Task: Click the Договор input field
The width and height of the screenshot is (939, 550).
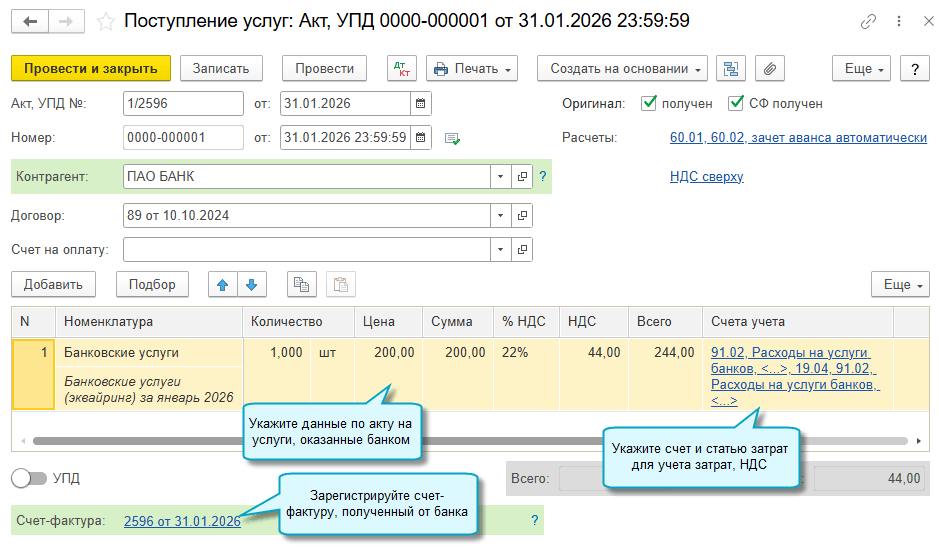Action: pyautogui.click(x=307, y=216)
